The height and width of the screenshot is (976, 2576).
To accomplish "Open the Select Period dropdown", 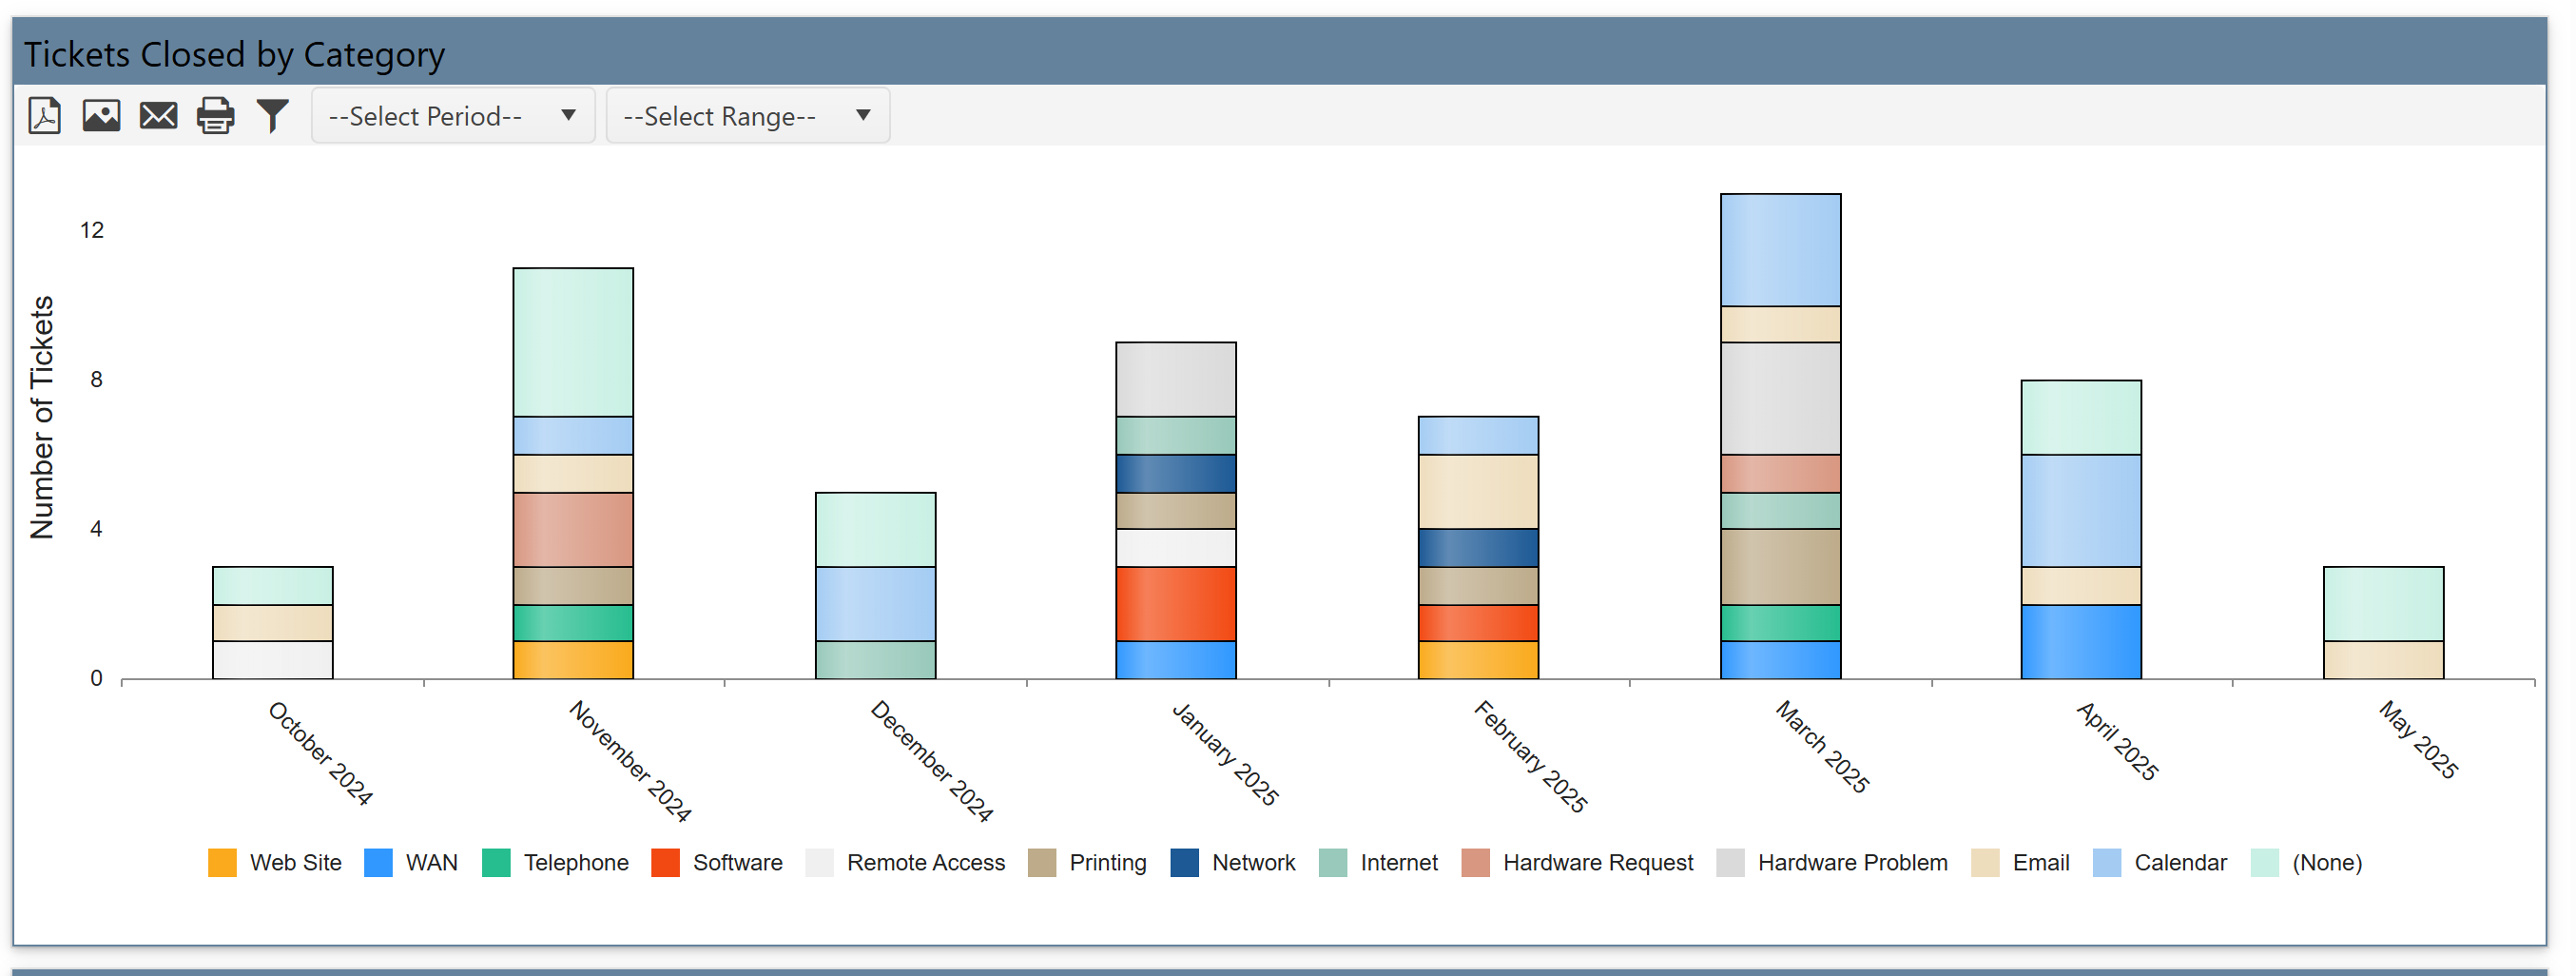I will [452, 116].
